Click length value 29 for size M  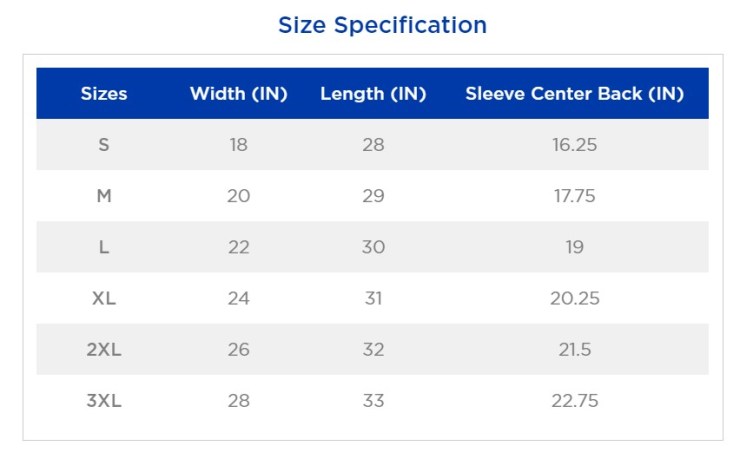pos(373,196)
